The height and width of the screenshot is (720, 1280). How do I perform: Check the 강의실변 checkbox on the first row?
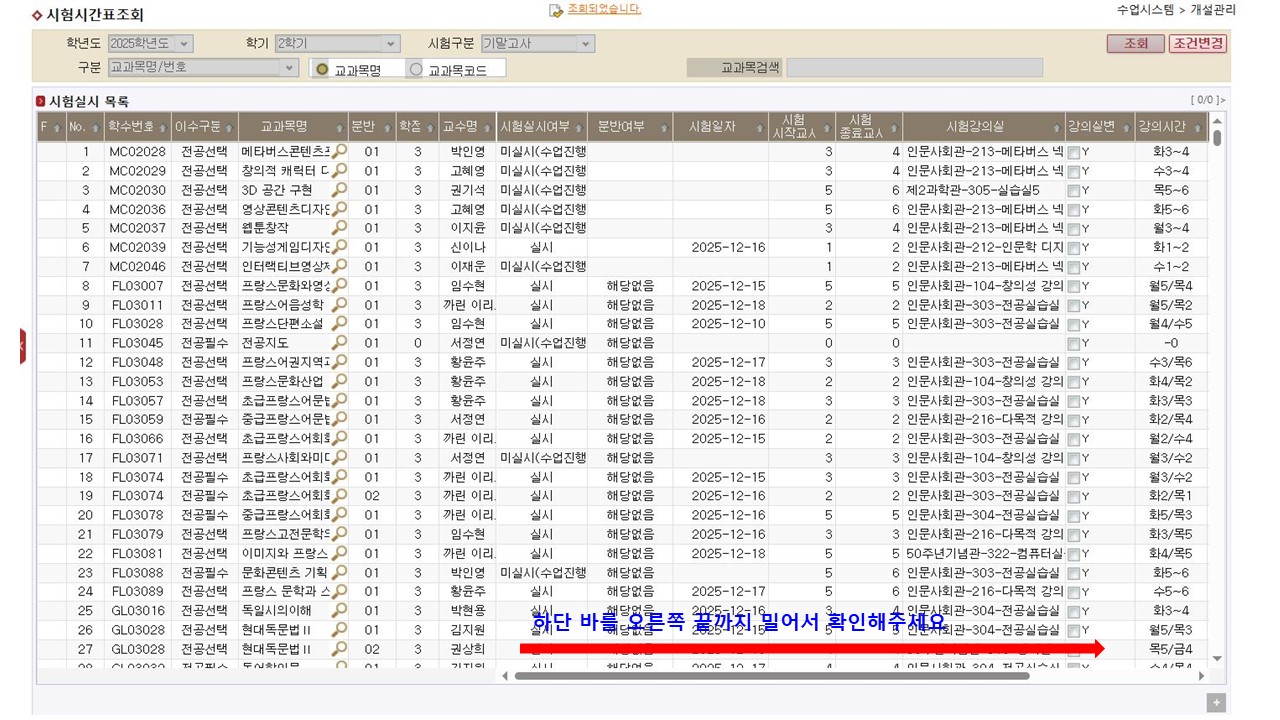1075,152
